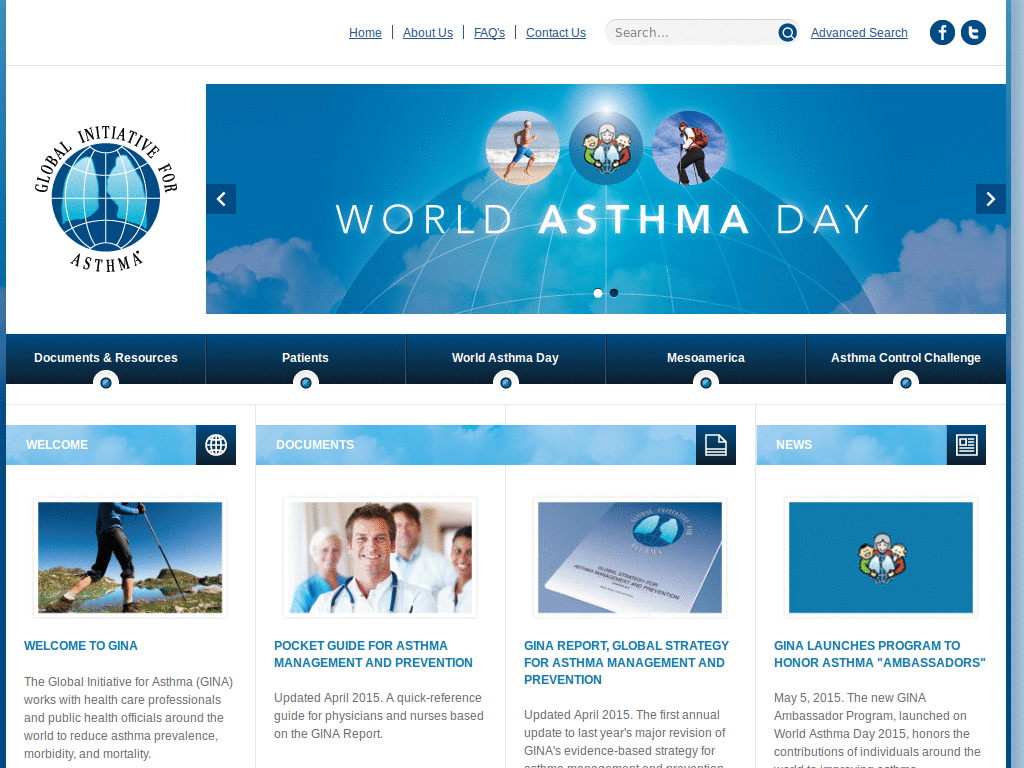Click the dot under Patients menu

tap(306, 383)
